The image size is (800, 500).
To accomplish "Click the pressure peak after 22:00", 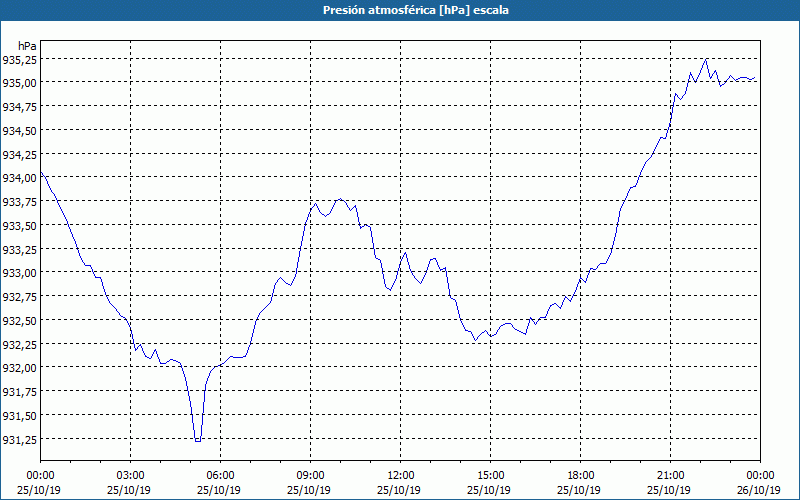I will (x=706, y=60).
